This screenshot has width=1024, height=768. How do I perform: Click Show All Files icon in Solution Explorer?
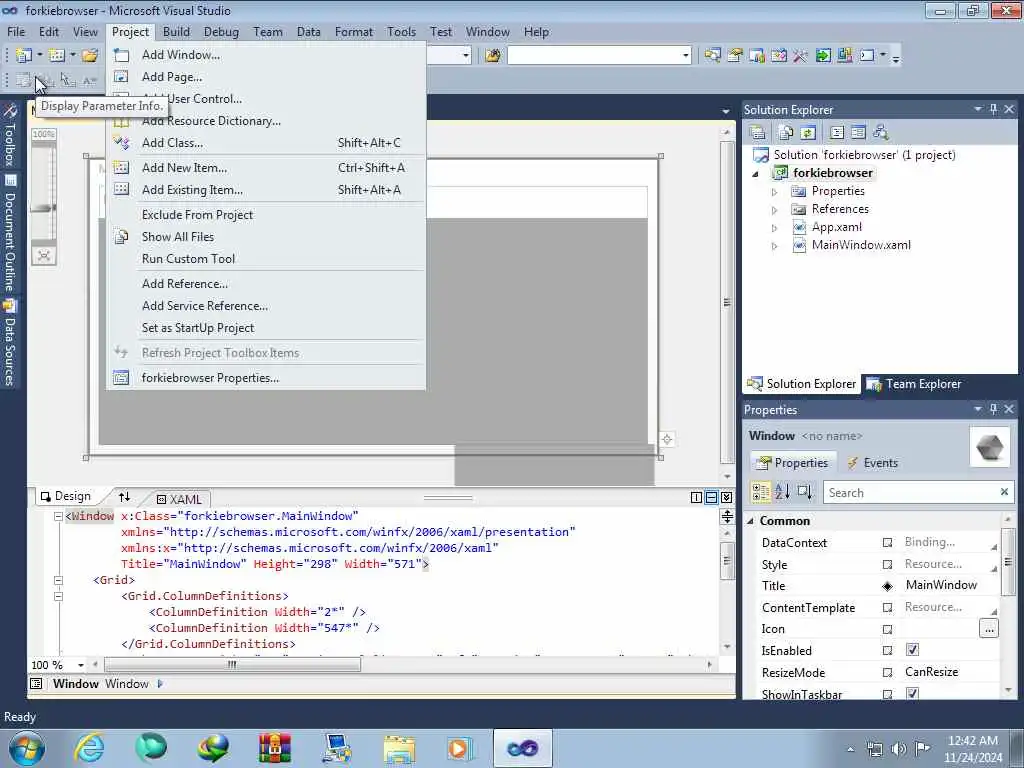click(x=786, y=133)
